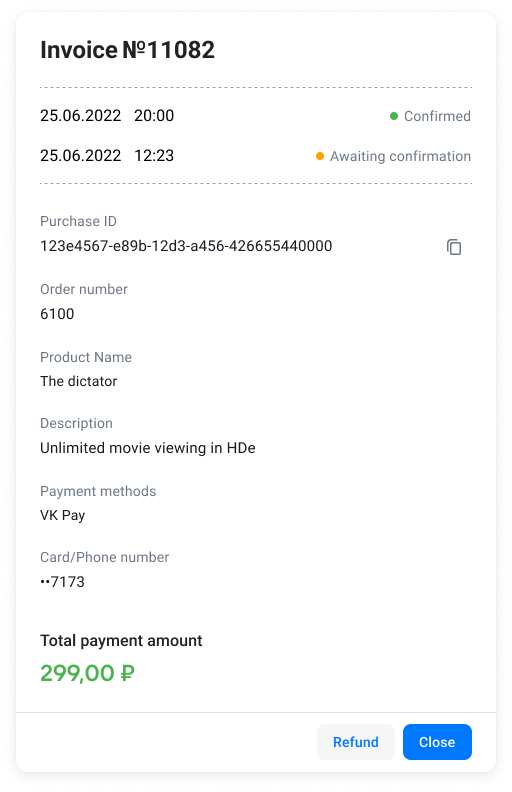This screenshot has height=792, width=512.
Task: Click the green Confirmed status dot
Action: [394, 116]
